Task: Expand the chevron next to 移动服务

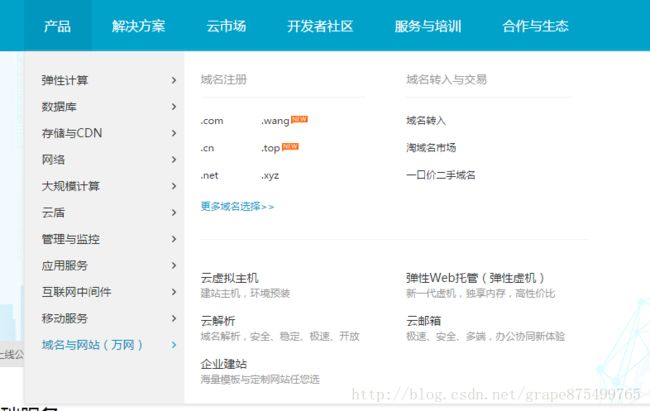Action: click(174, 319)
